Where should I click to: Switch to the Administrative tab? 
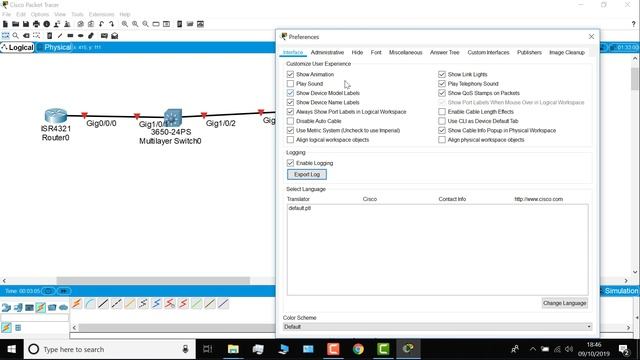(327, 52)
